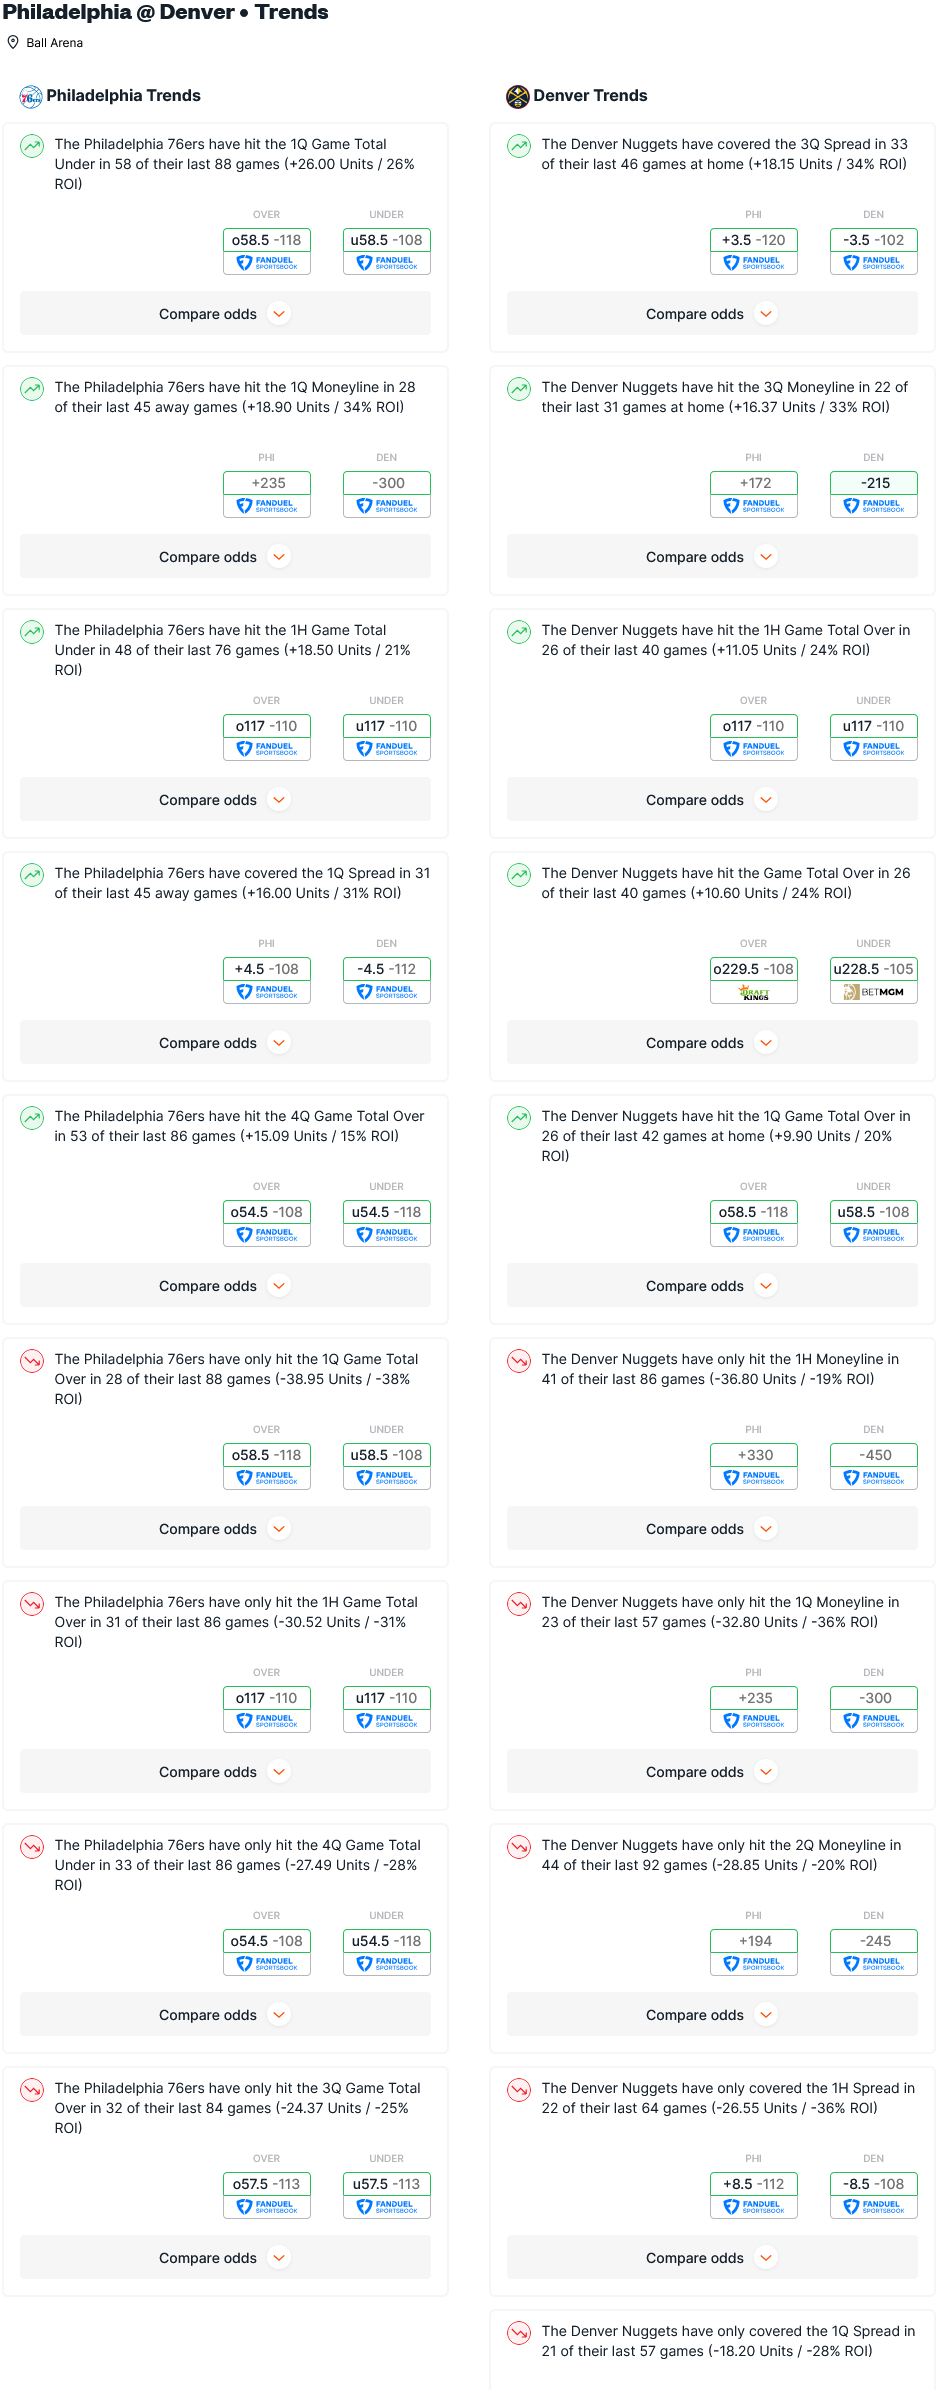The height and width of the screenshot is (2390, 940).
Task: Expand Compare odds under Nuggets 3Q Spread trend
Action: pyautogui.click(x=712, y=314)
